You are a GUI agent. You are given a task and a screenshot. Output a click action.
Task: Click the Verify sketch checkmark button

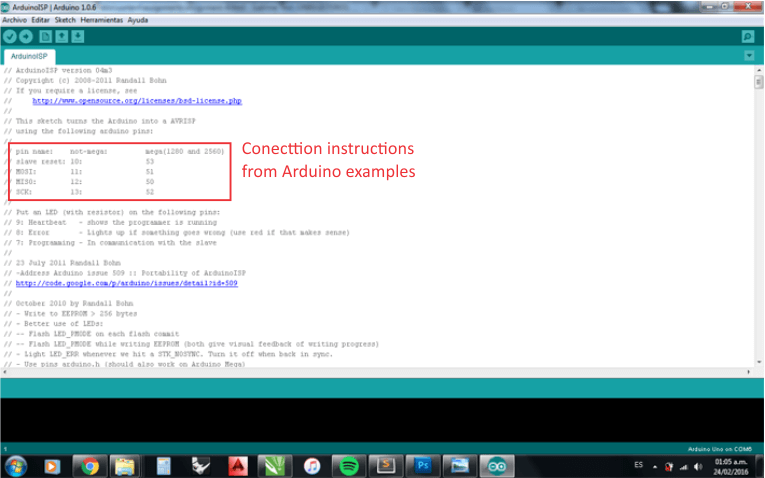(10, 37)
